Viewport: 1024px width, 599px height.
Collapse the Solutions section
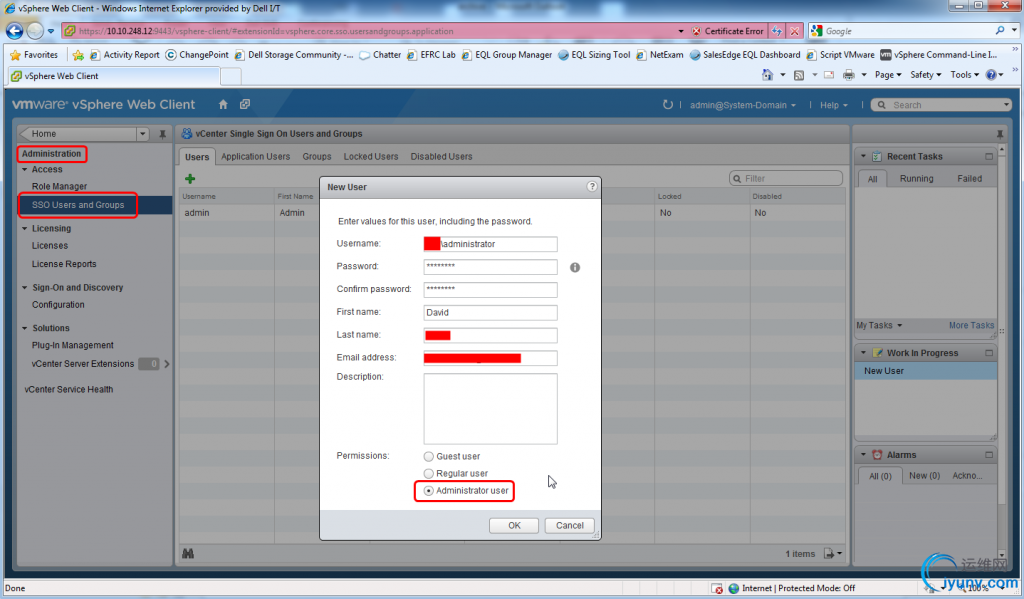point(25,328)
